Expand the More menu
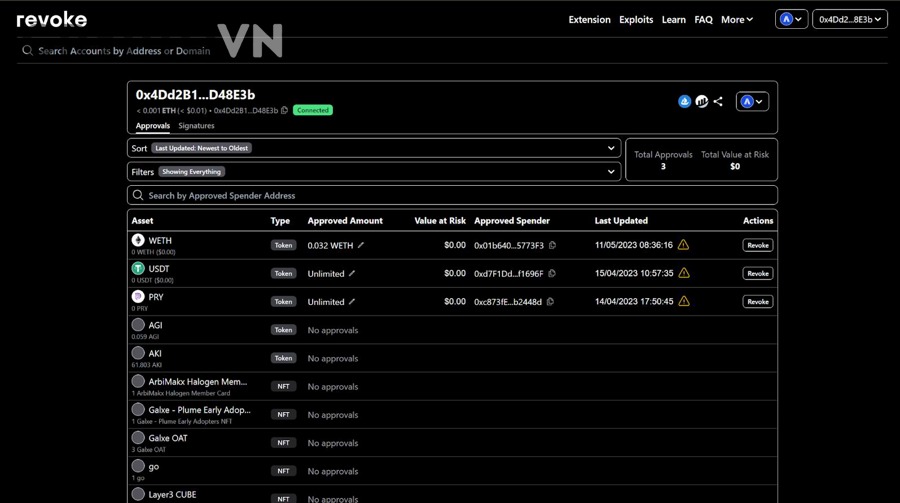 coord(737,20)
